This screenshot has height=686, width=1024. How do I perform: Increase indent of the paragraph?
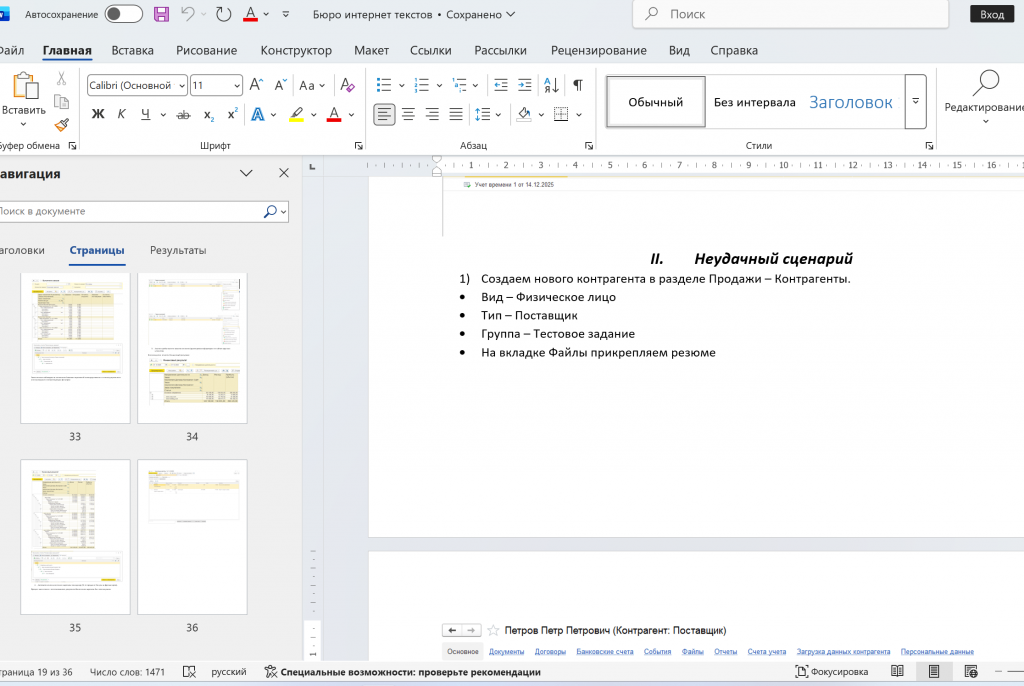(x=525, y=85)
